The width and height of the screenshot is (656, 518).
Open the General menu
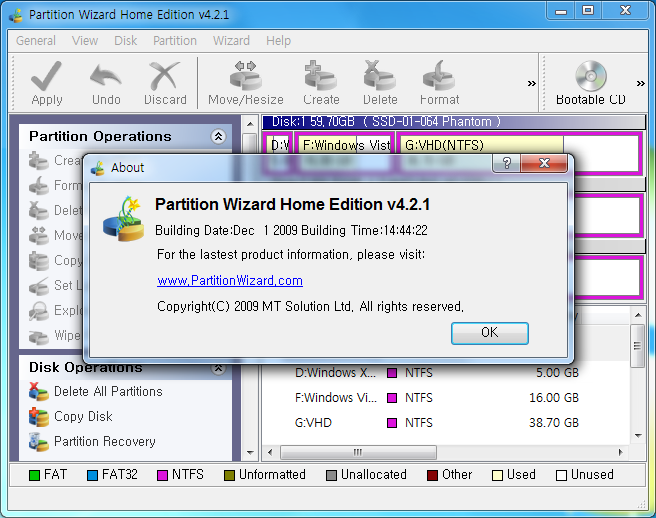point(36,41)
